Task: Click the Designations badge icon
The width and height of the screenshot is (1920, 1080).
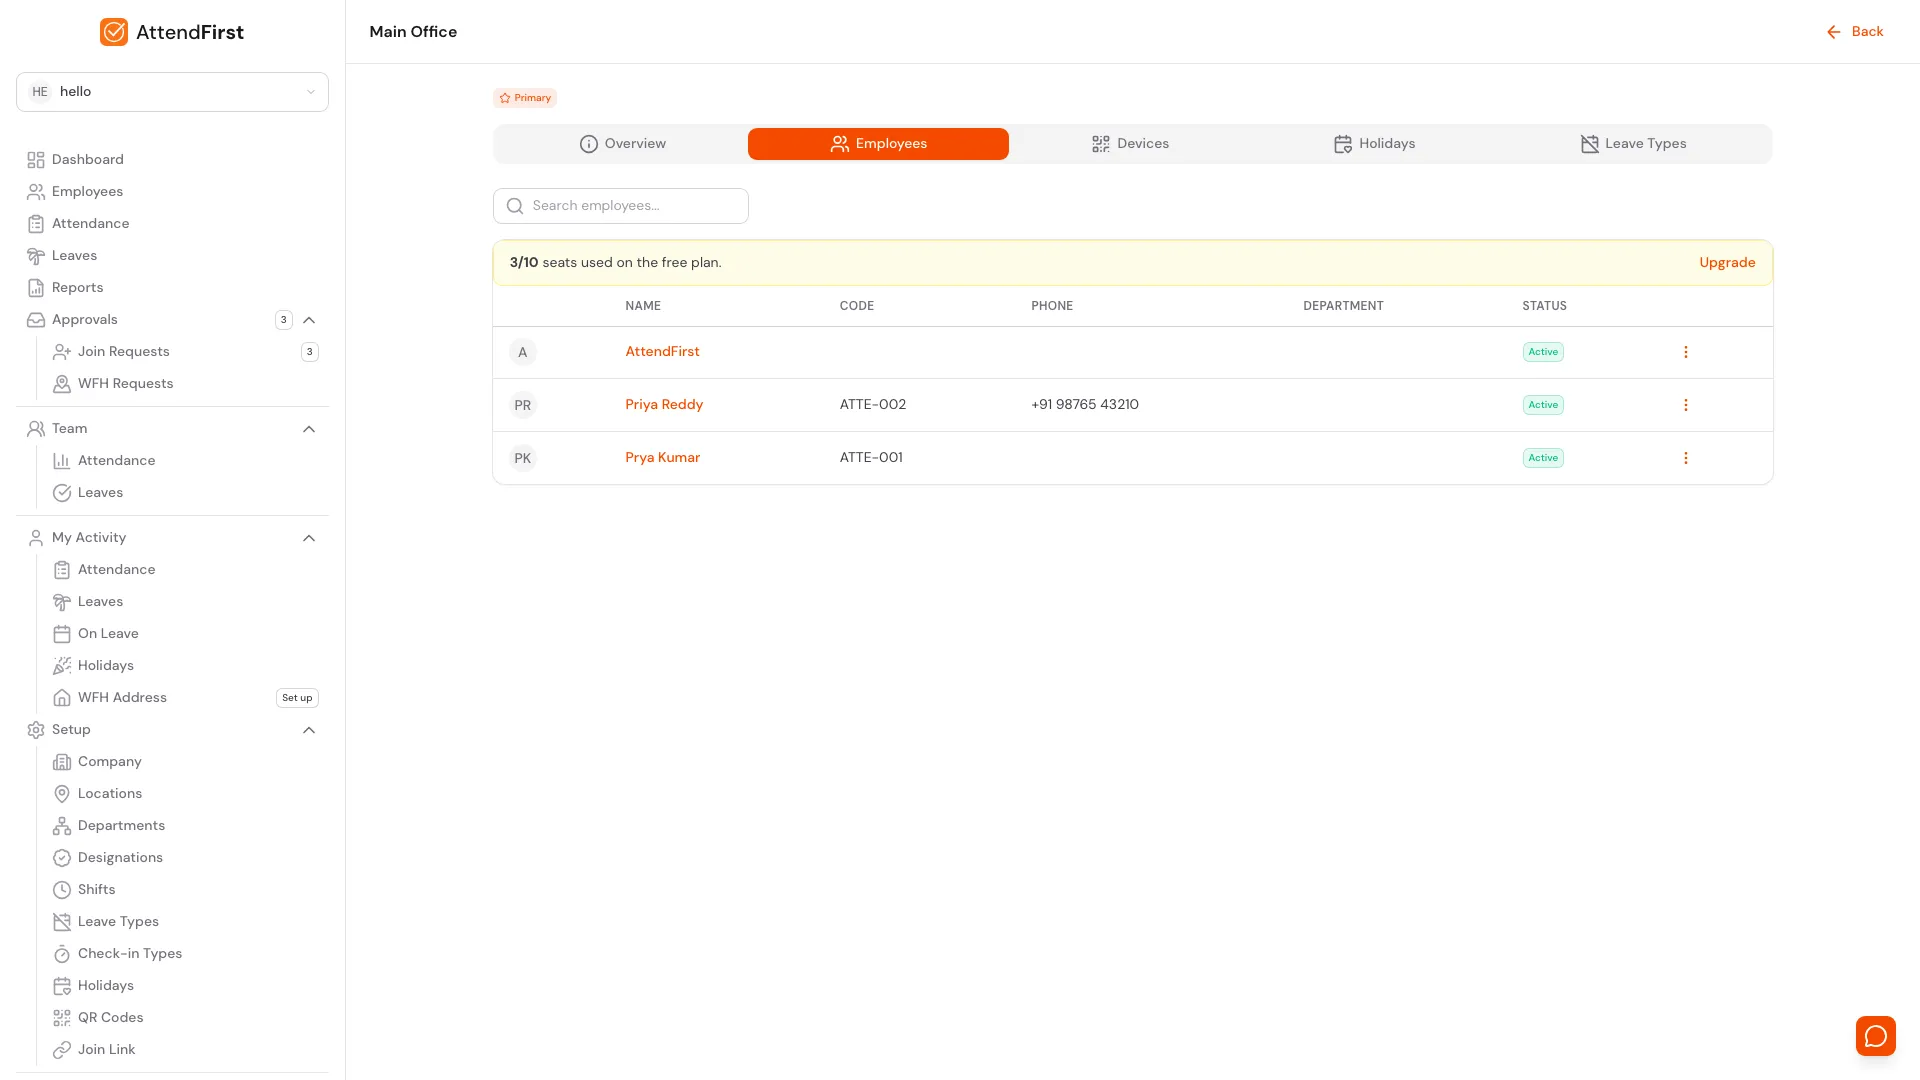Action: [x=62, y=858]
